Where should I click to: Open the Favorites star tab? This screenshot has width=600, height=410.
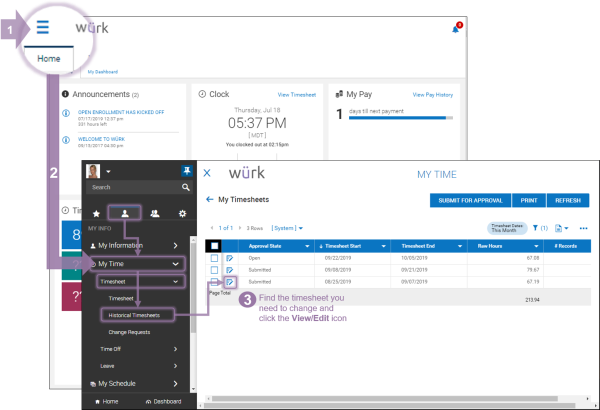(x=96, y=214)
